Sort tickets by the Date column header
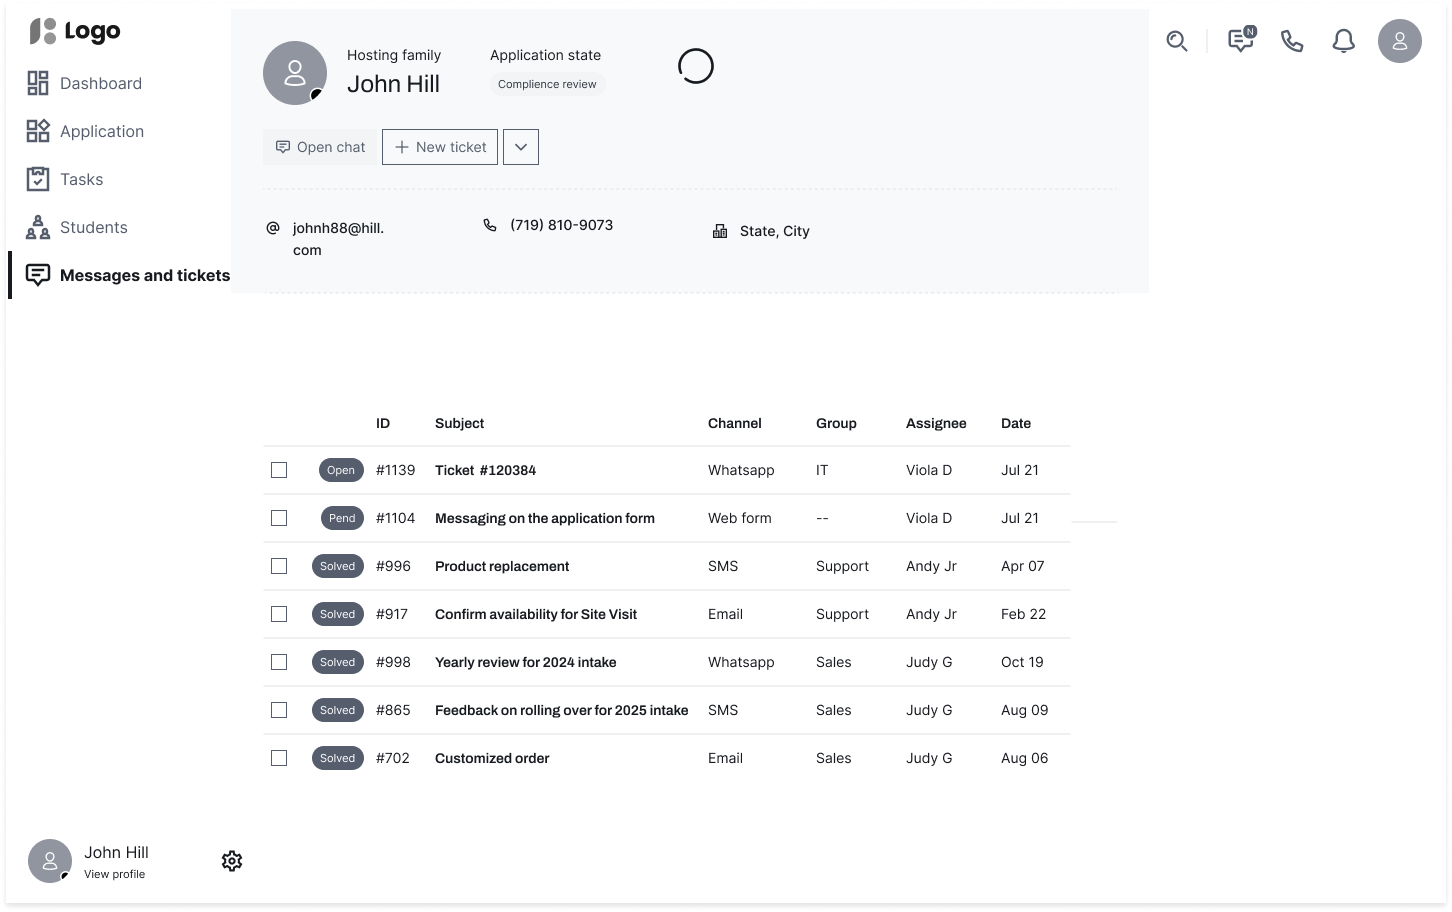 [x=1015, y=423]
